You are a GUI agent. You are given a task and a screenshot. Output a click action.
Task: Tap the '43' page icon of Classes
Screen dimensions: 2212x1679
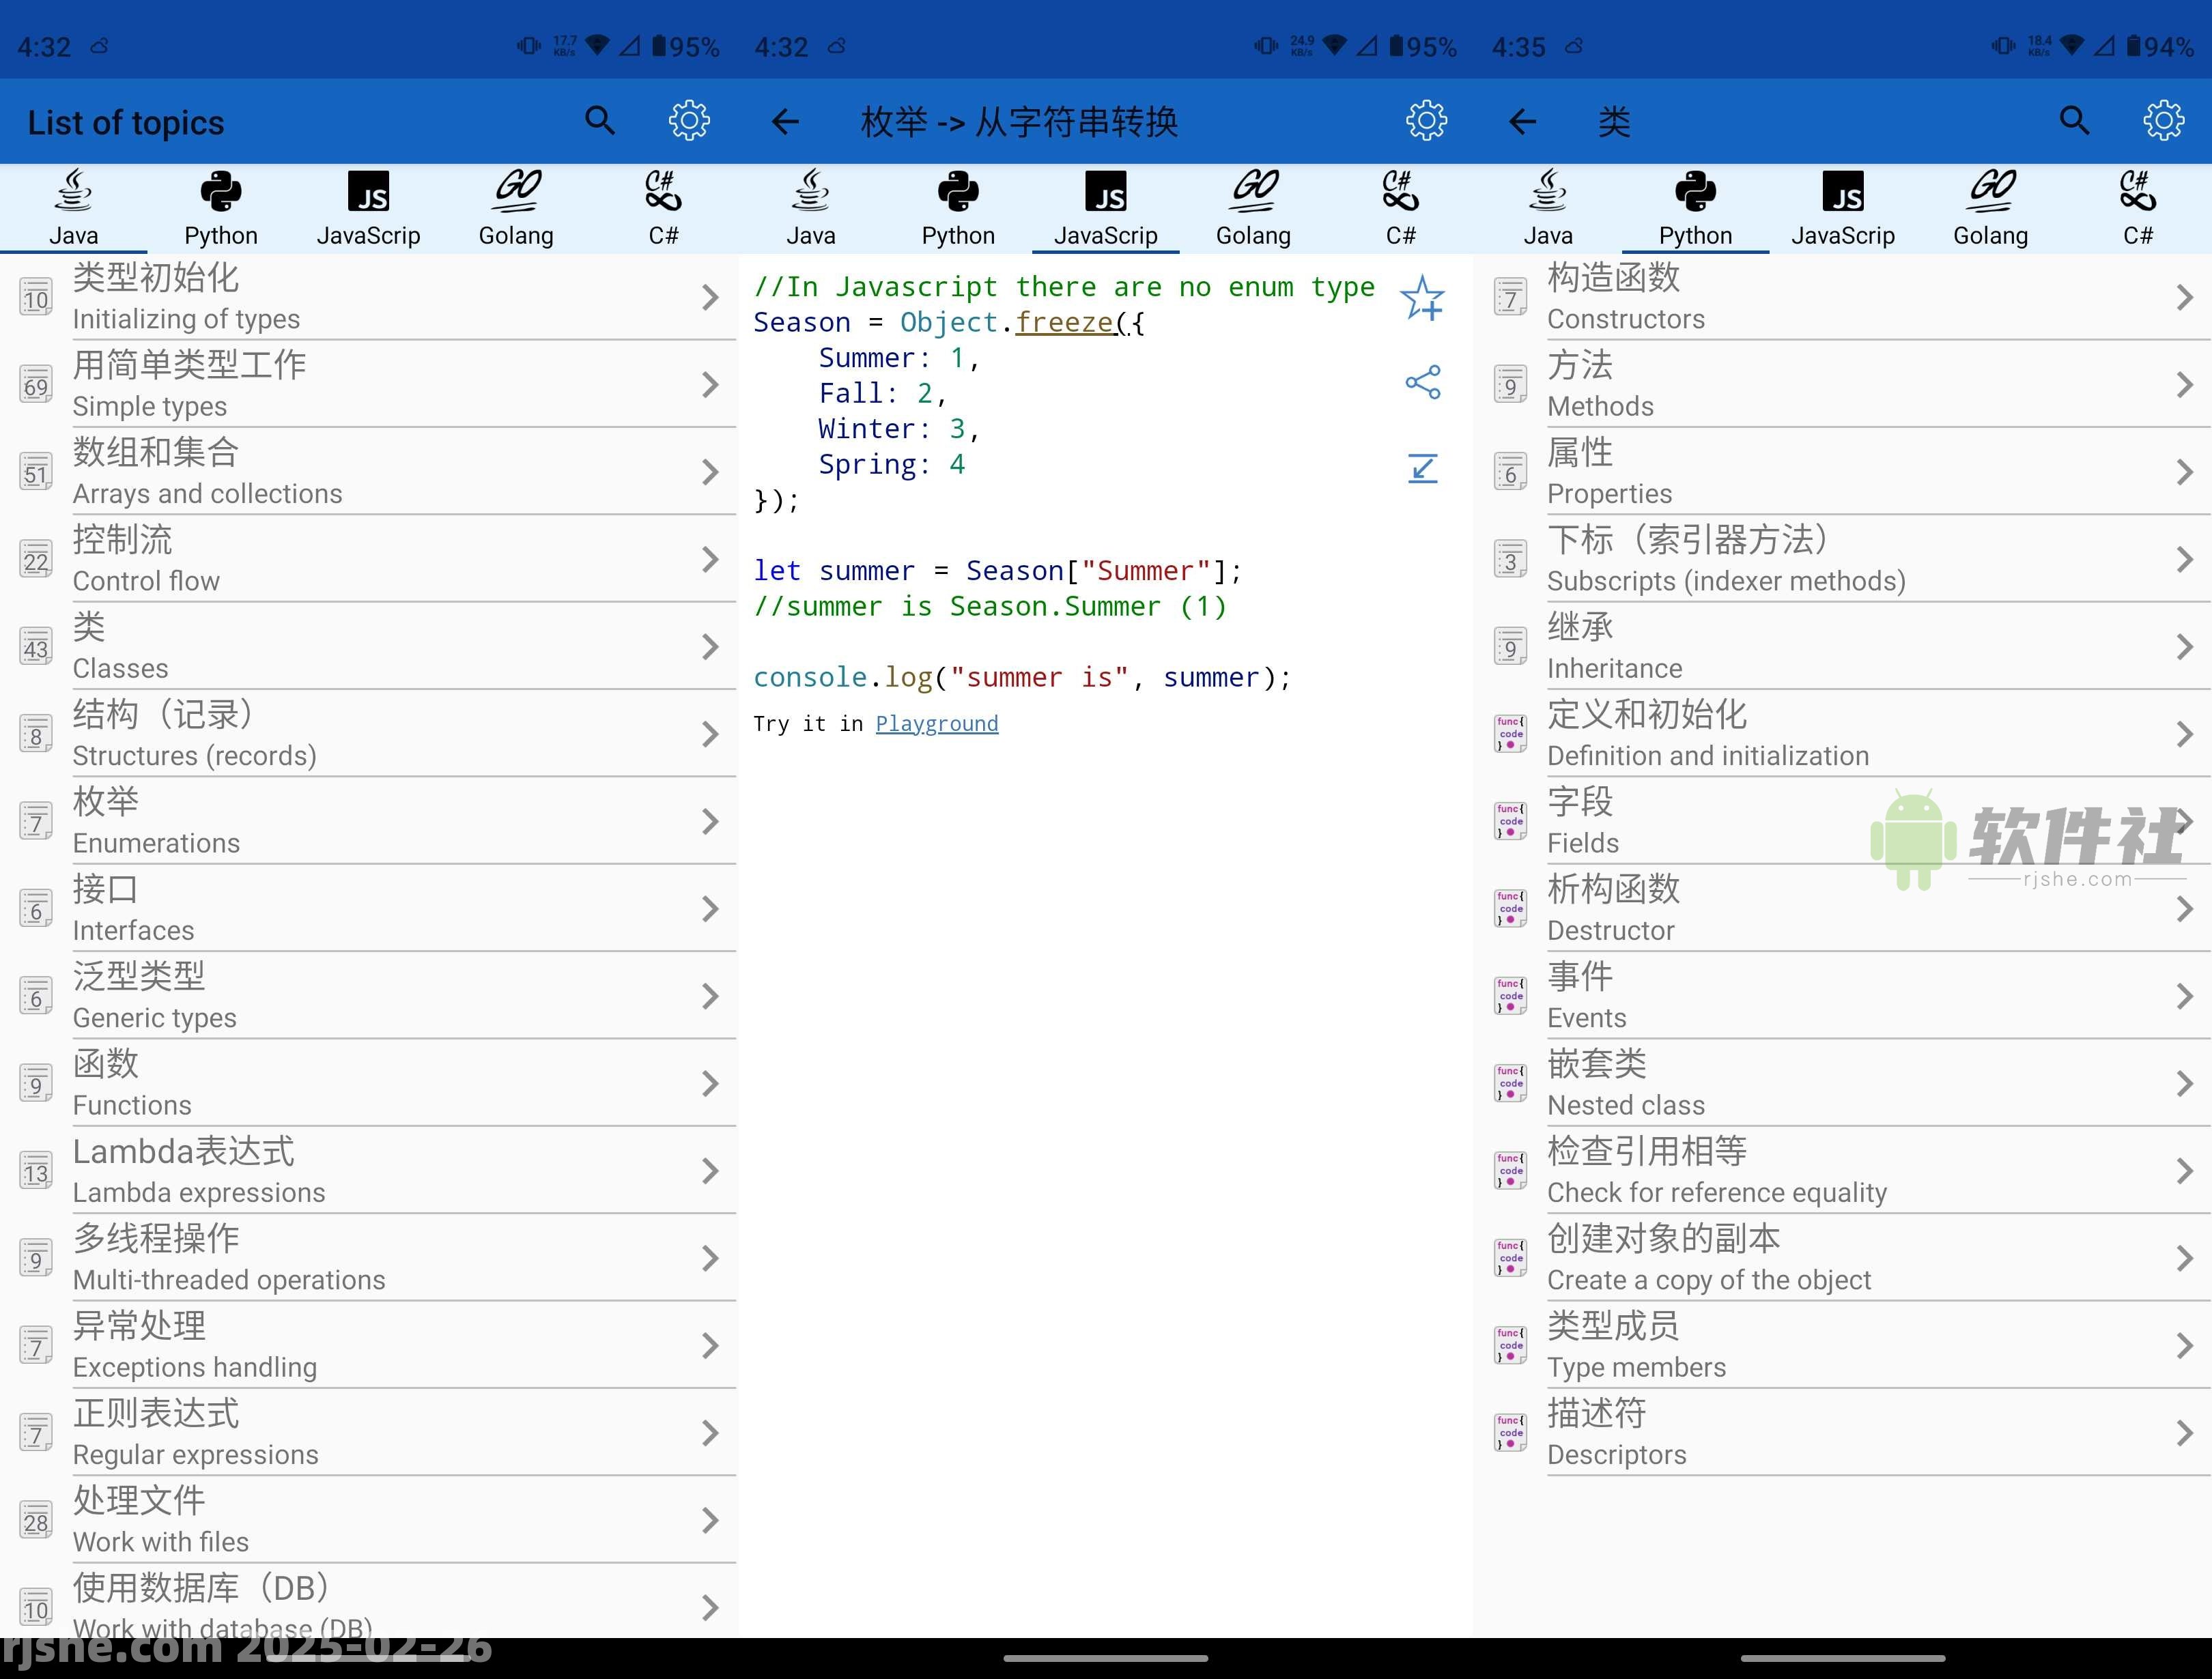point(36,647)
